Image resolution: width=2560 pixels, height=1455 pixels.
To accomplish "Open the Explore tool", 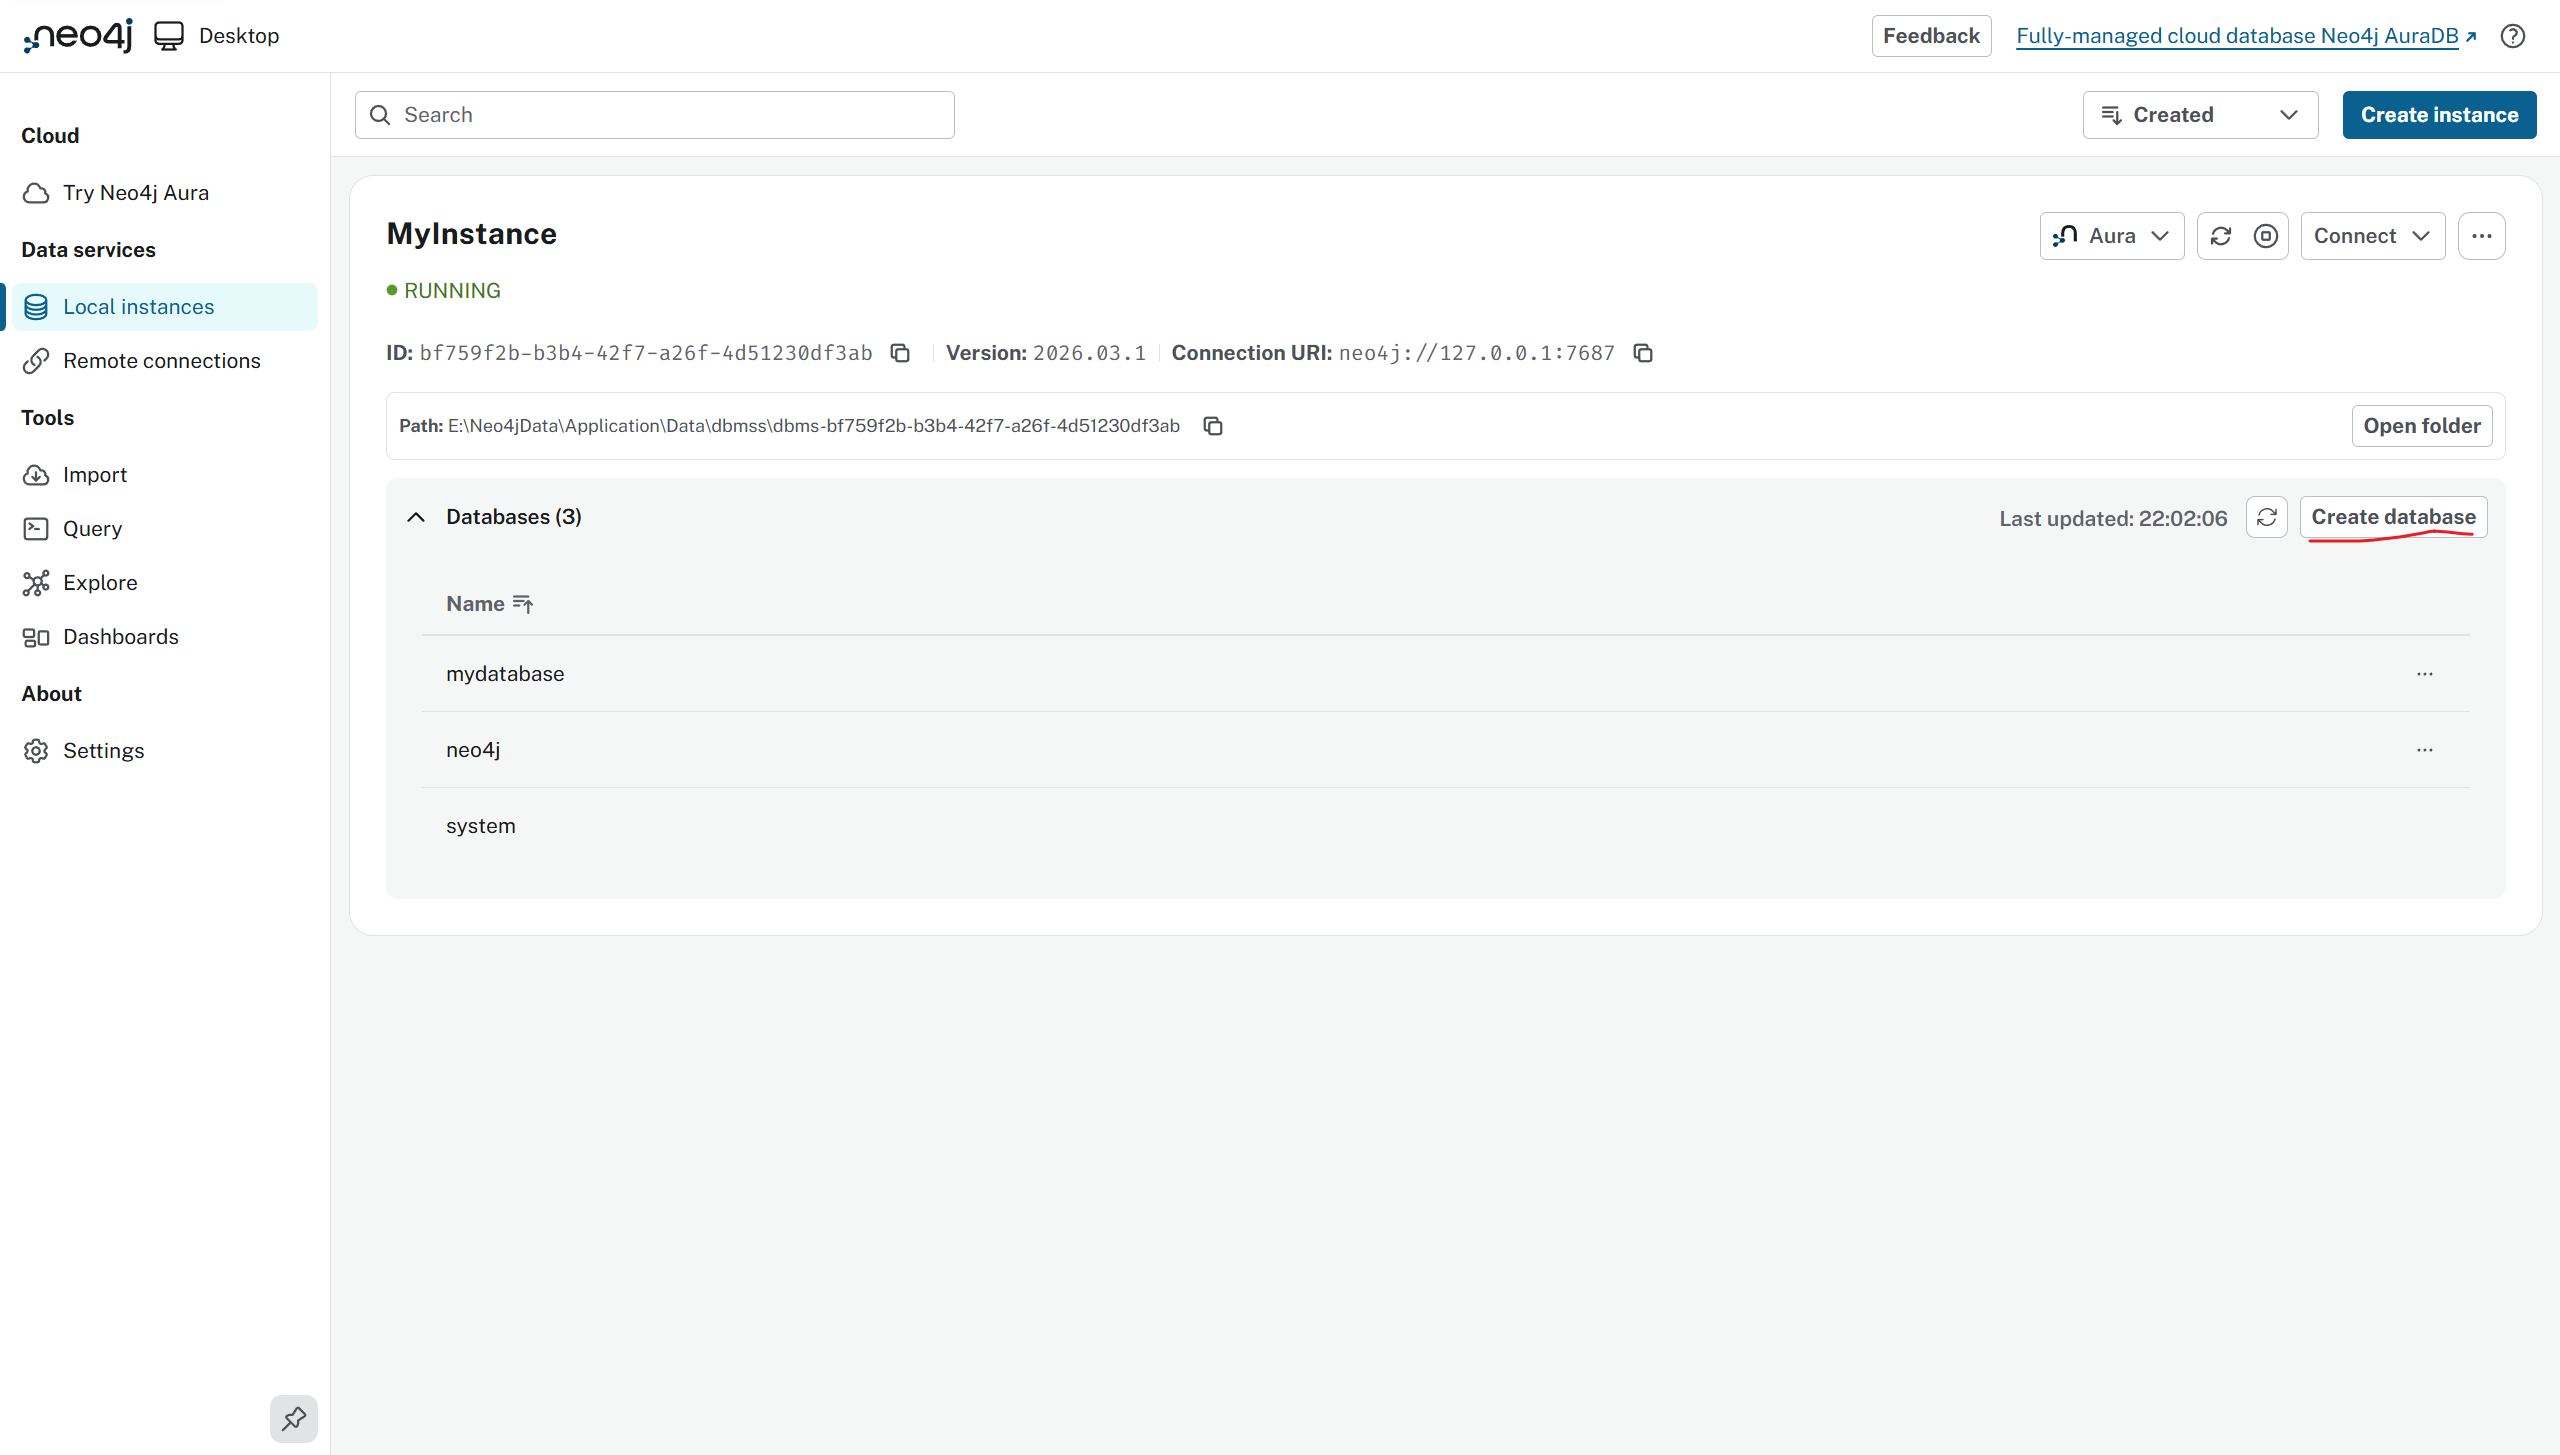I will tap(165, 583).
